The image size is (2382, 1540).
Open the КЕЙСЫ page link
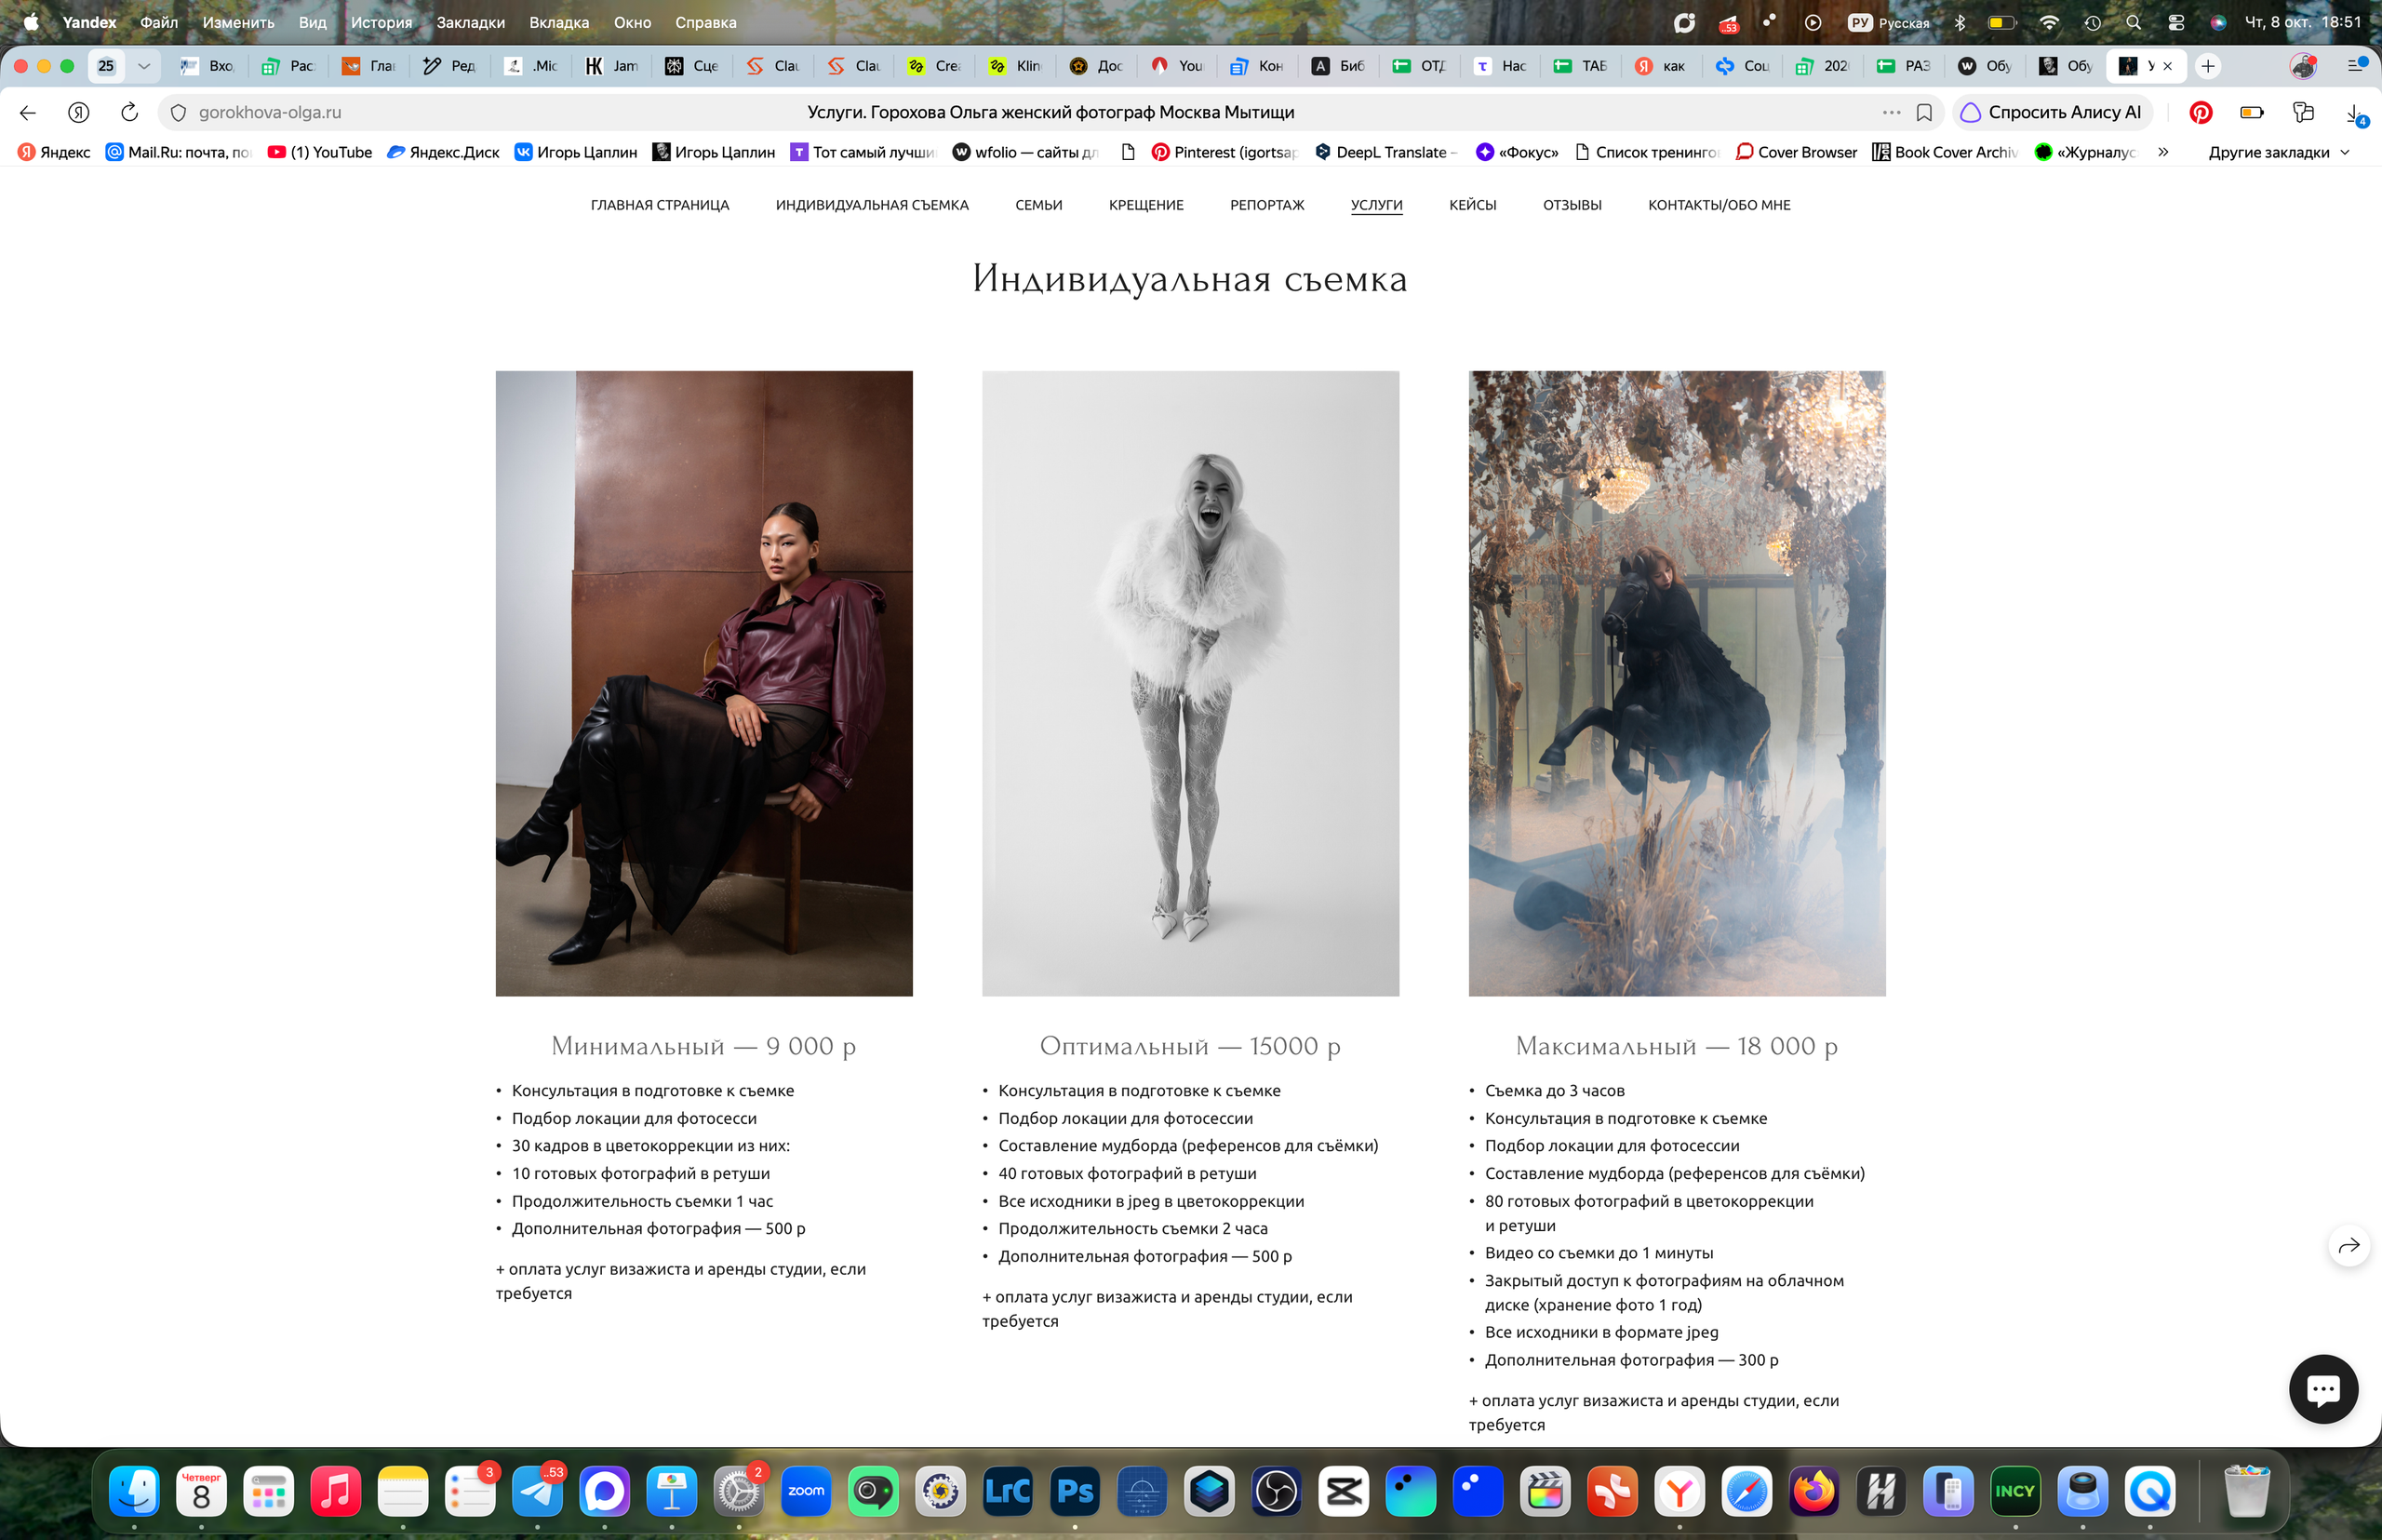pos(1472,205)
